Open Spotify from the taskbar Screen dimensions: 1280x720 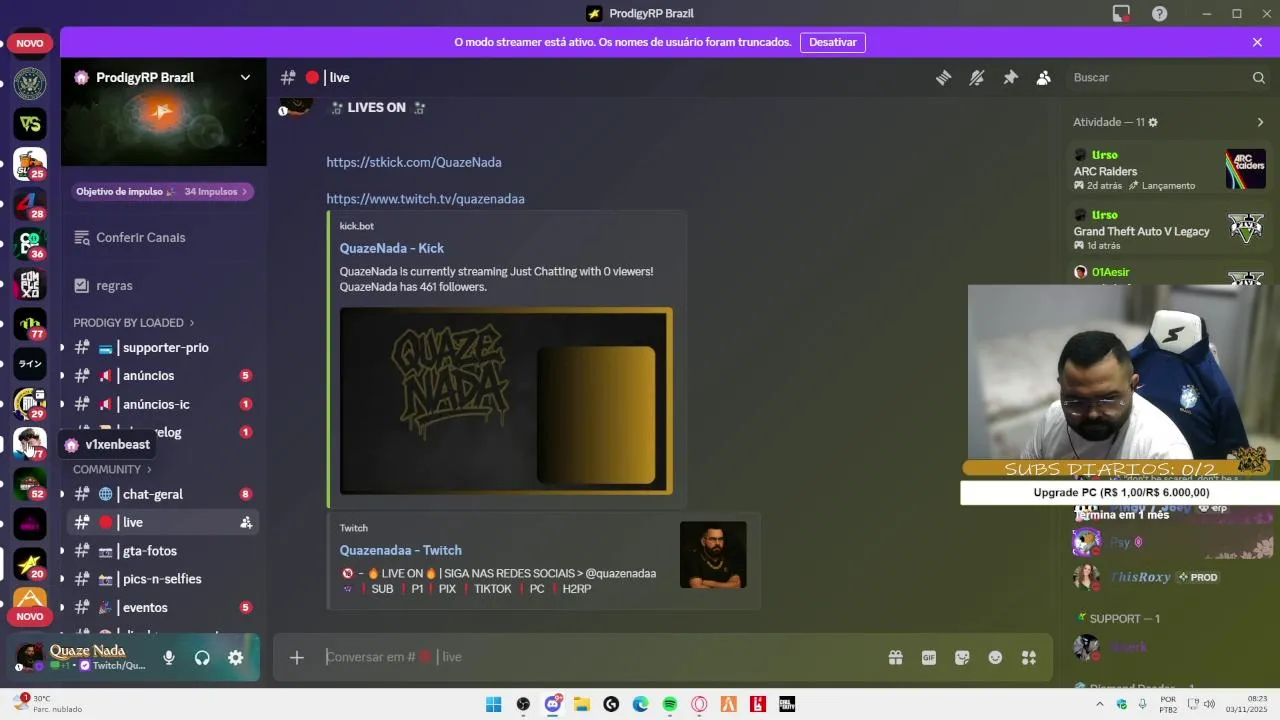(x=670, y=704)
